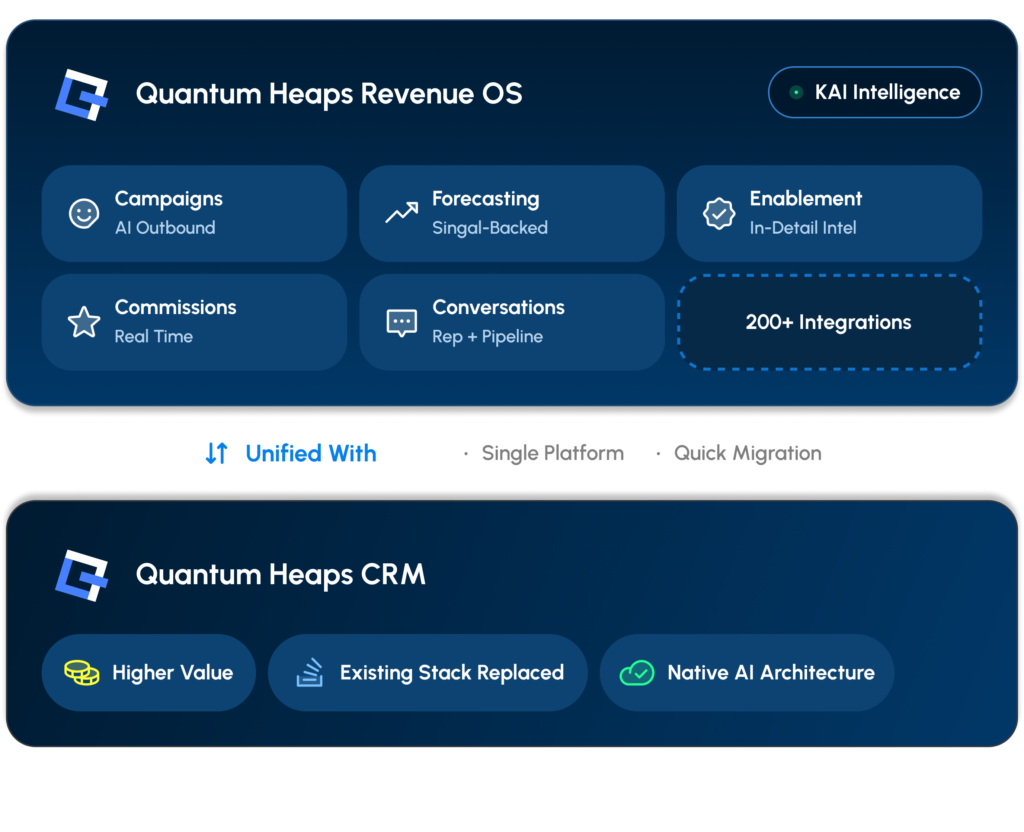Image resolution: width=1024 pixels, height=832 pixels.
Task: Click the Existing Stack Replaced layers icon
Action: pos(310,673)
